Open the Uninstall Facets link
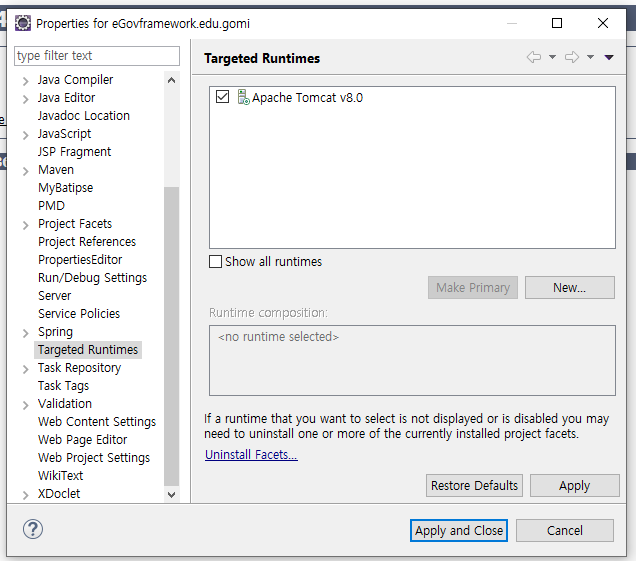The image size is (636, 561). tap(251, 455)
